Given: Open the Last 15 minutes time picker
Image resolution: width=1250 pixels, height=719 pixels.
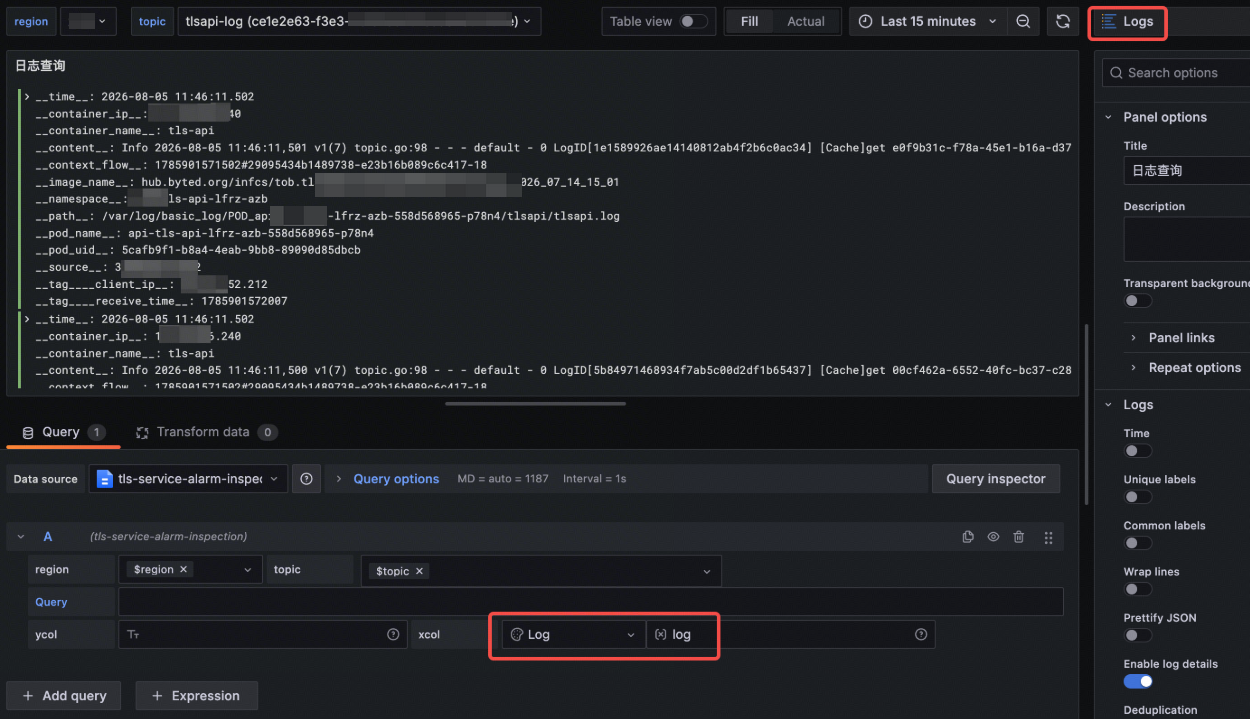Looking at the screenshot, I should pos(928,22).
